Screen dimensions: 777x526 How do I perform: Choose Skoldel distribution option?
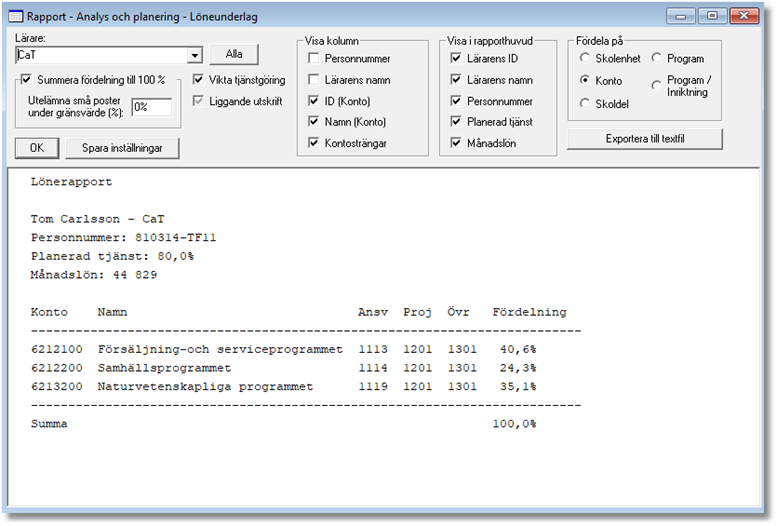click(x=585, y=103)
